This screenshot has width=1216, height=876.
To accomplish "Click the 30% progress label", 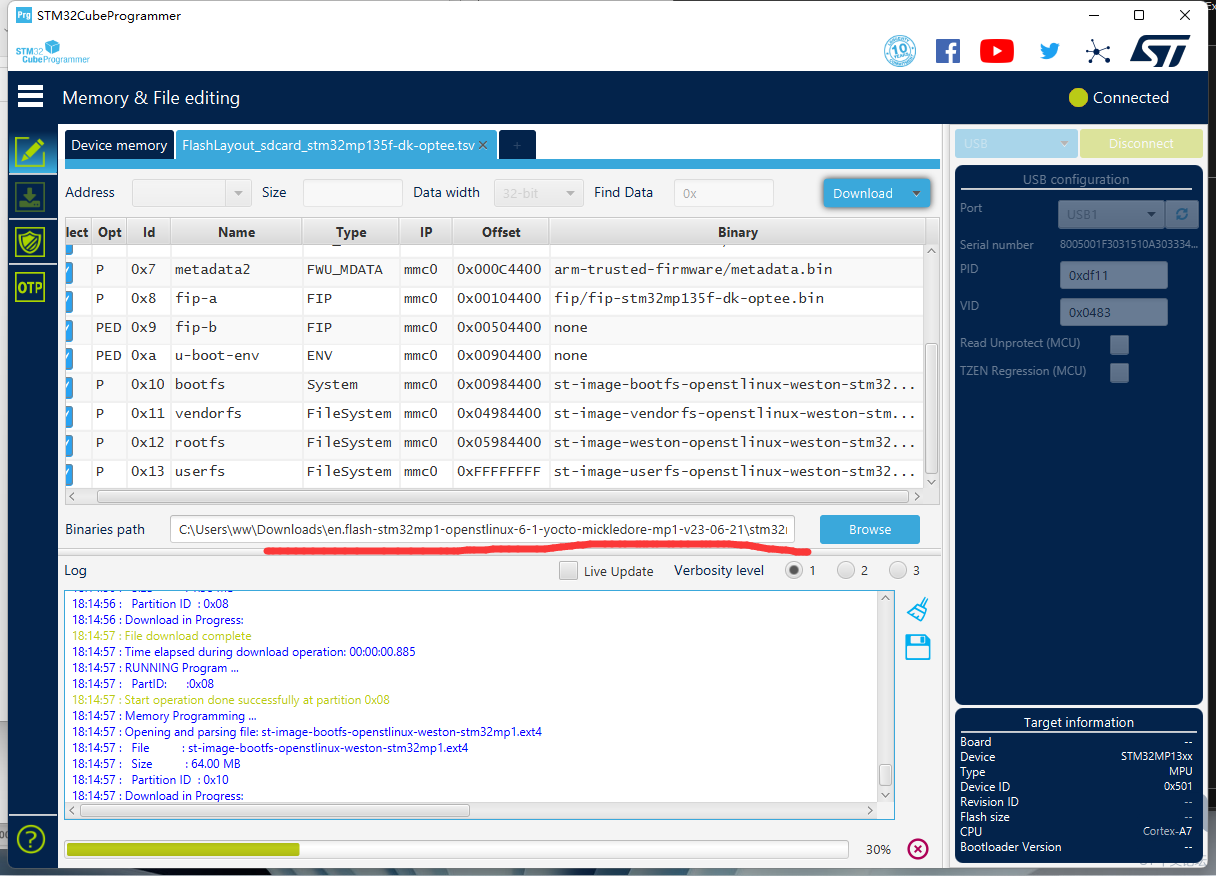I will click(878, 849).
